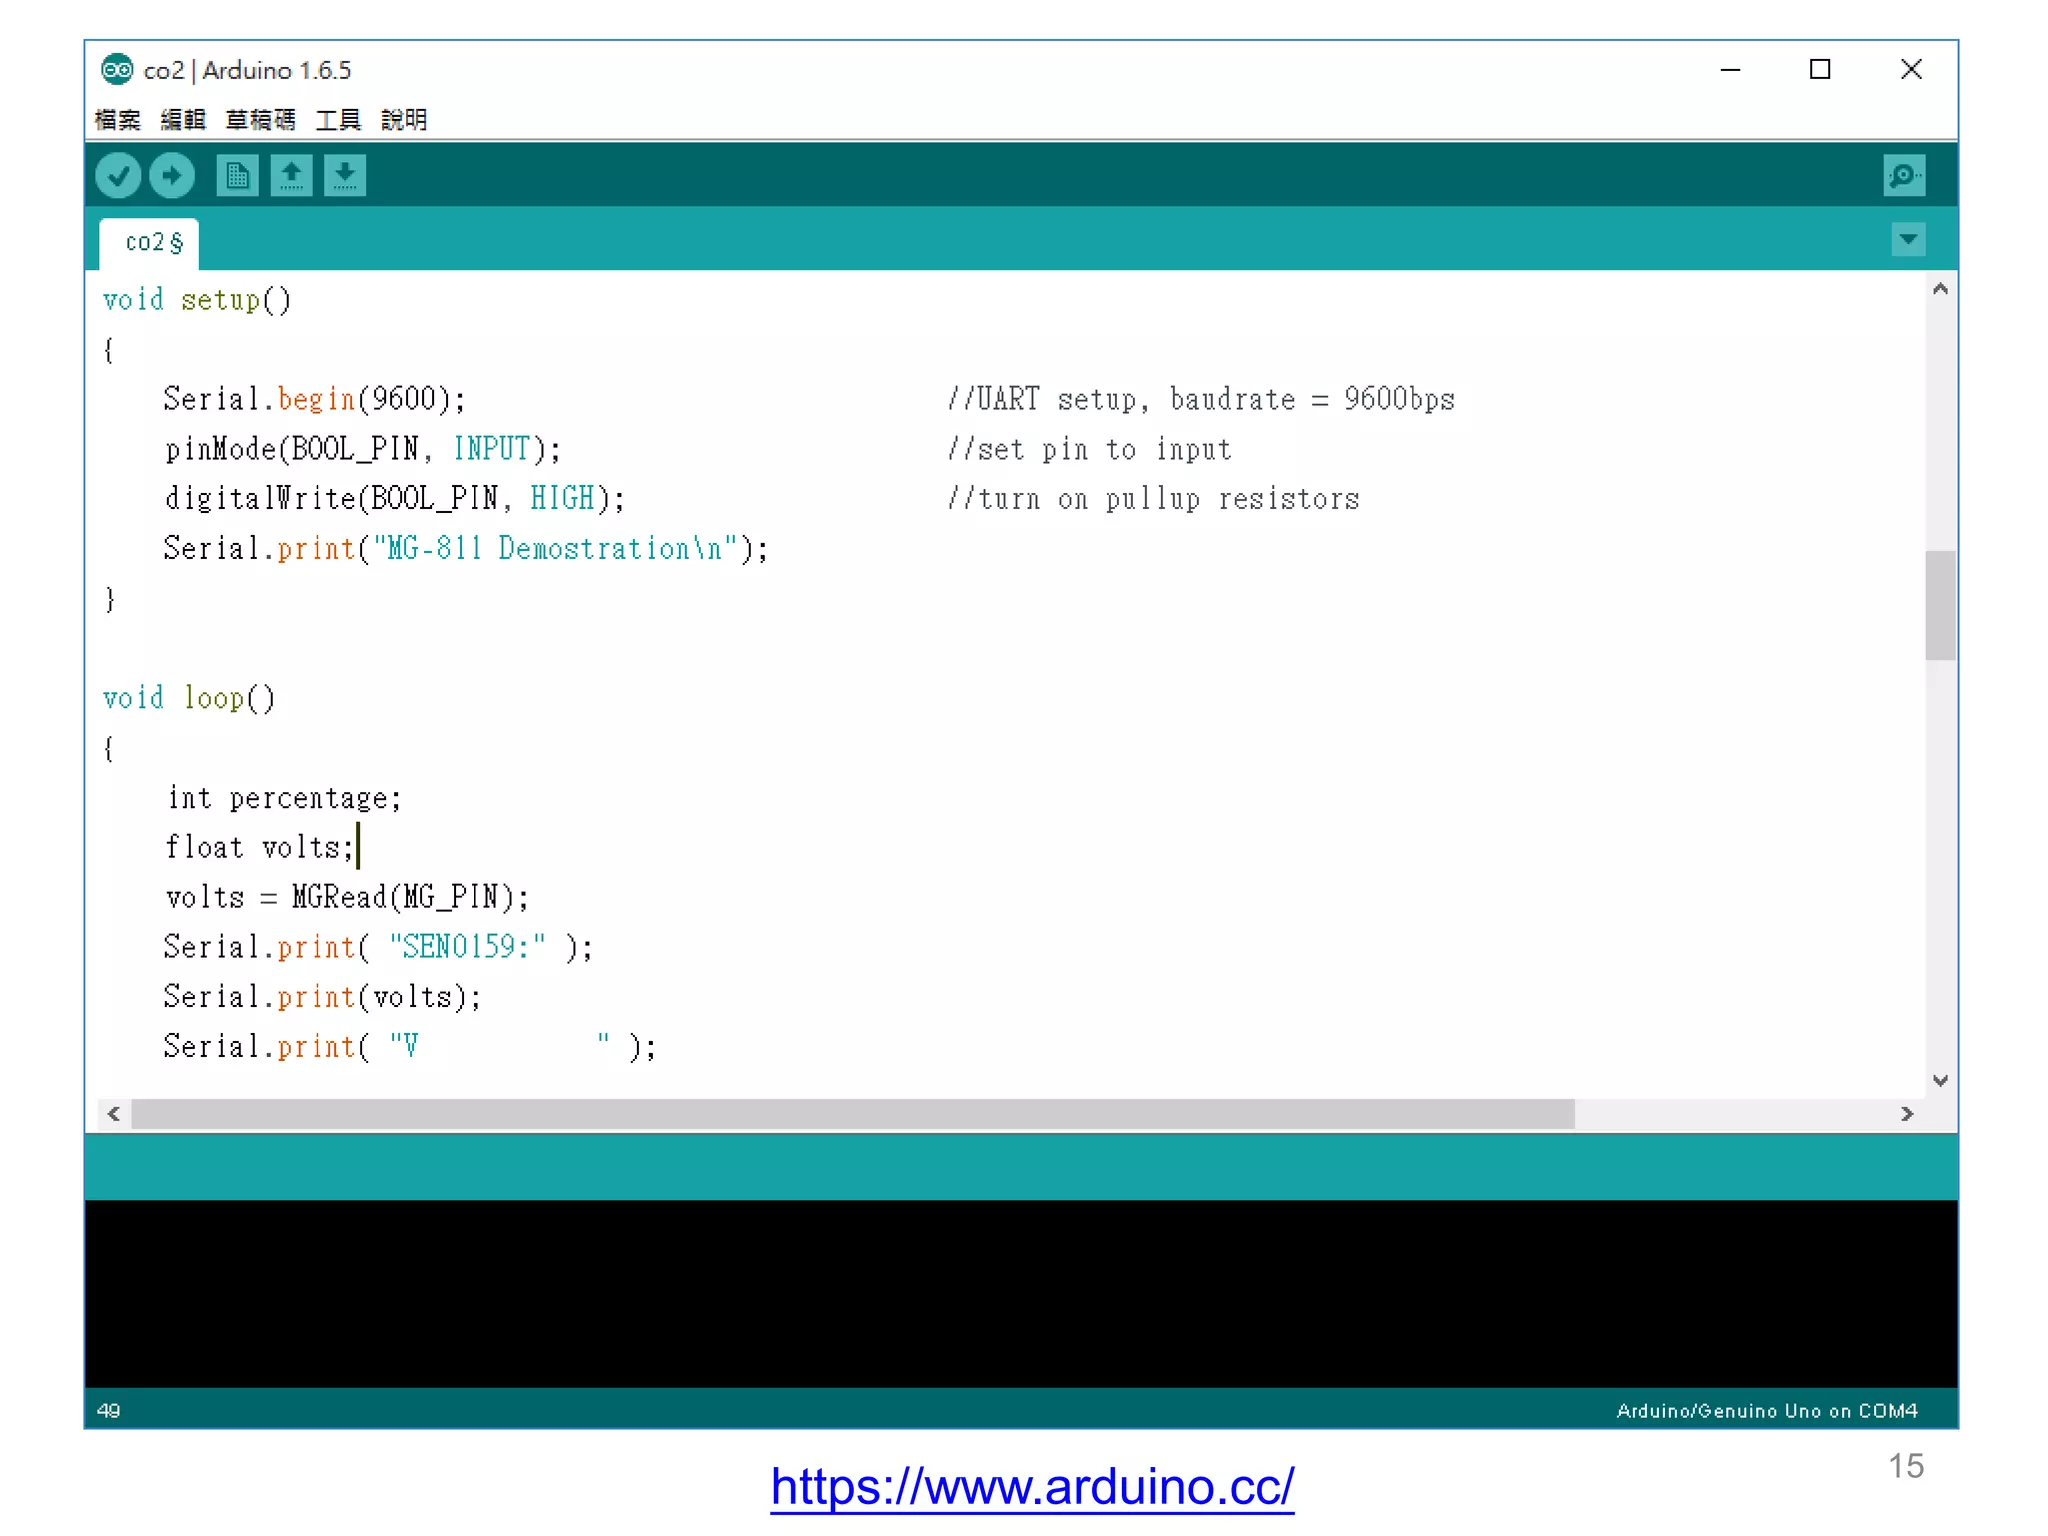Click the 'float volts;' line

[260, 847]
